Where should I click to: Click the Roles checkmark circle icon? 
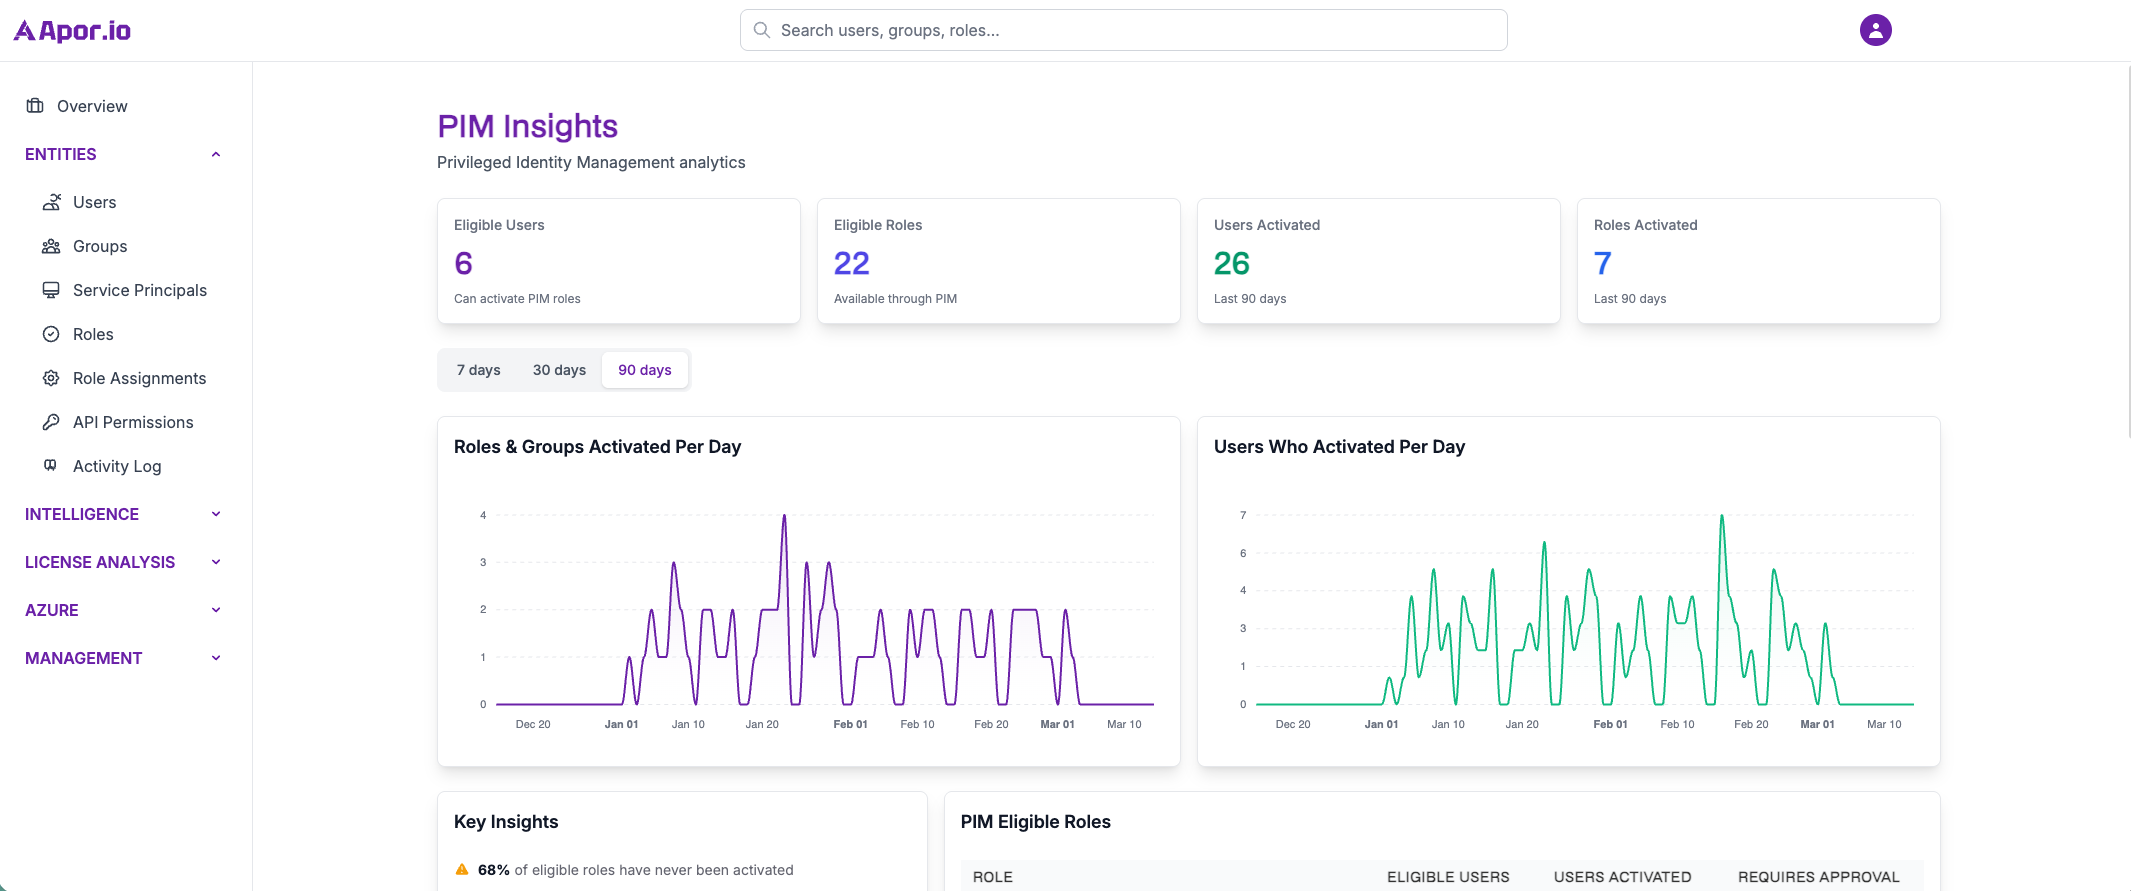(x=51, y=334)
